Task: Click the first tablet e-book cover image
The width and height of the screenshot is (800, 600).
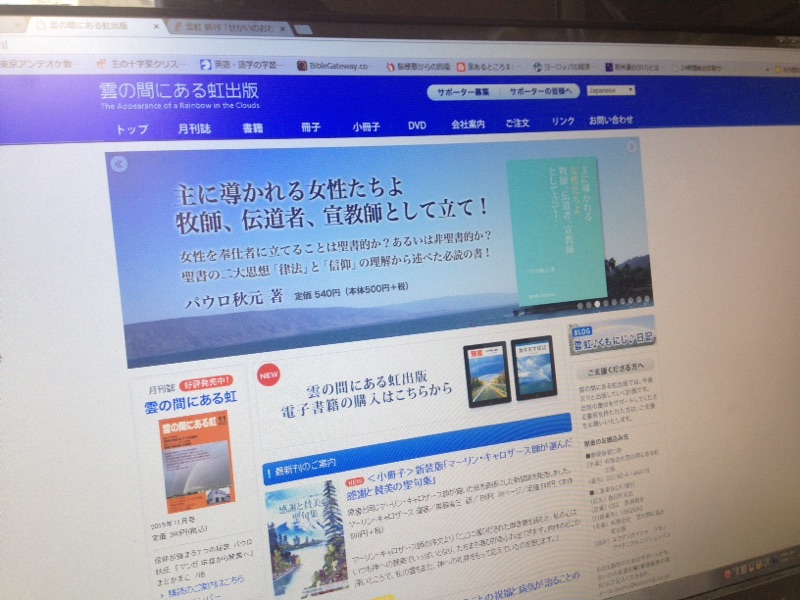Action: tap(486, 374)
